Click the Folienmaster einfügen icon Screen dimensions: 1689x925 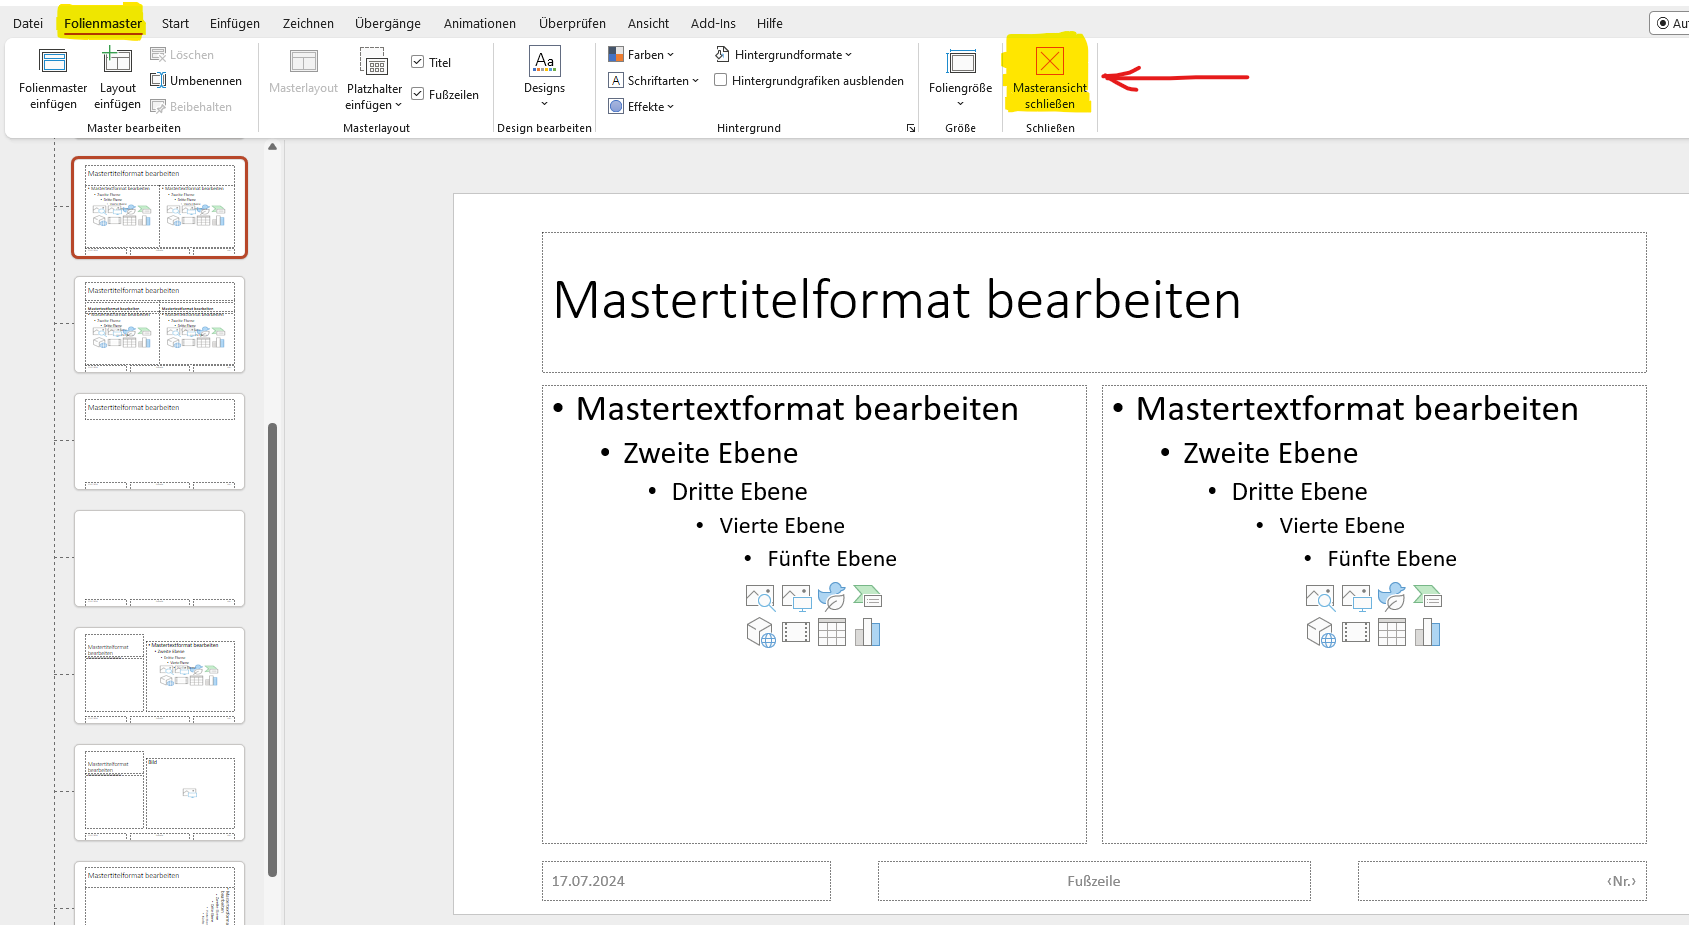click(x=53, y=62)
